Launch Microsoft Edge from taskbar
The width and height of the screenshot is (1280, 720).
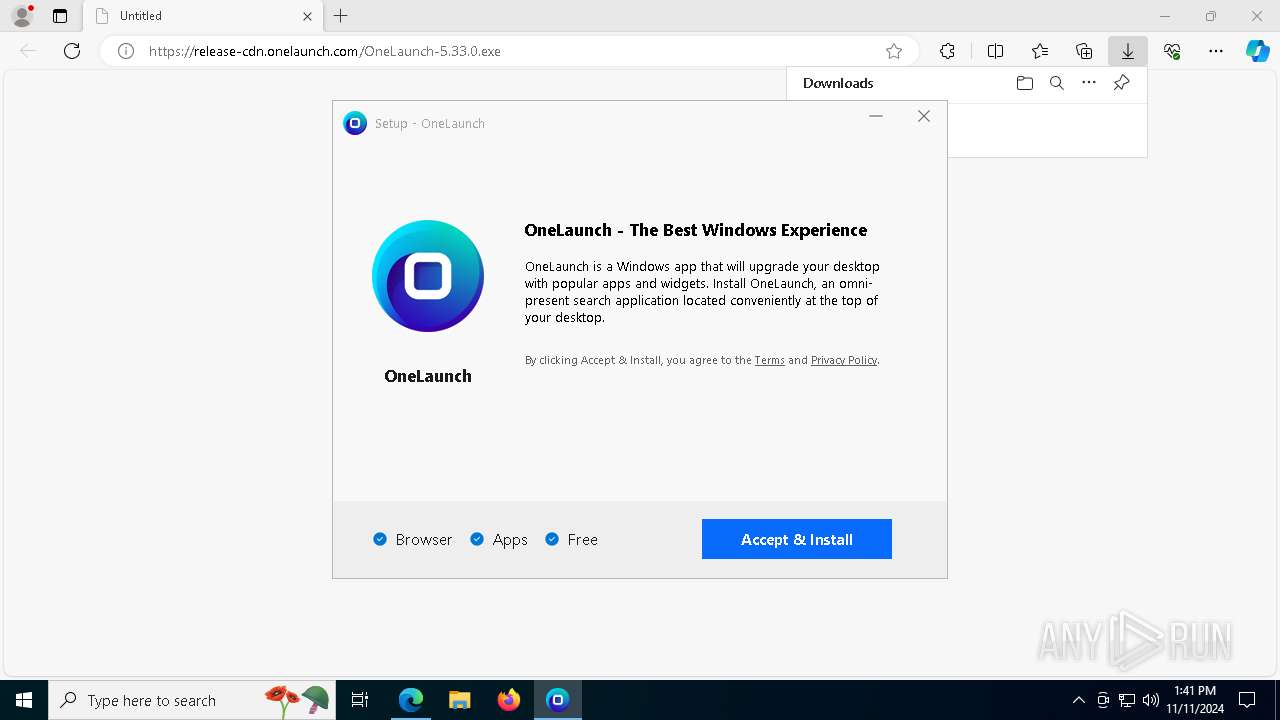(411, 700)
